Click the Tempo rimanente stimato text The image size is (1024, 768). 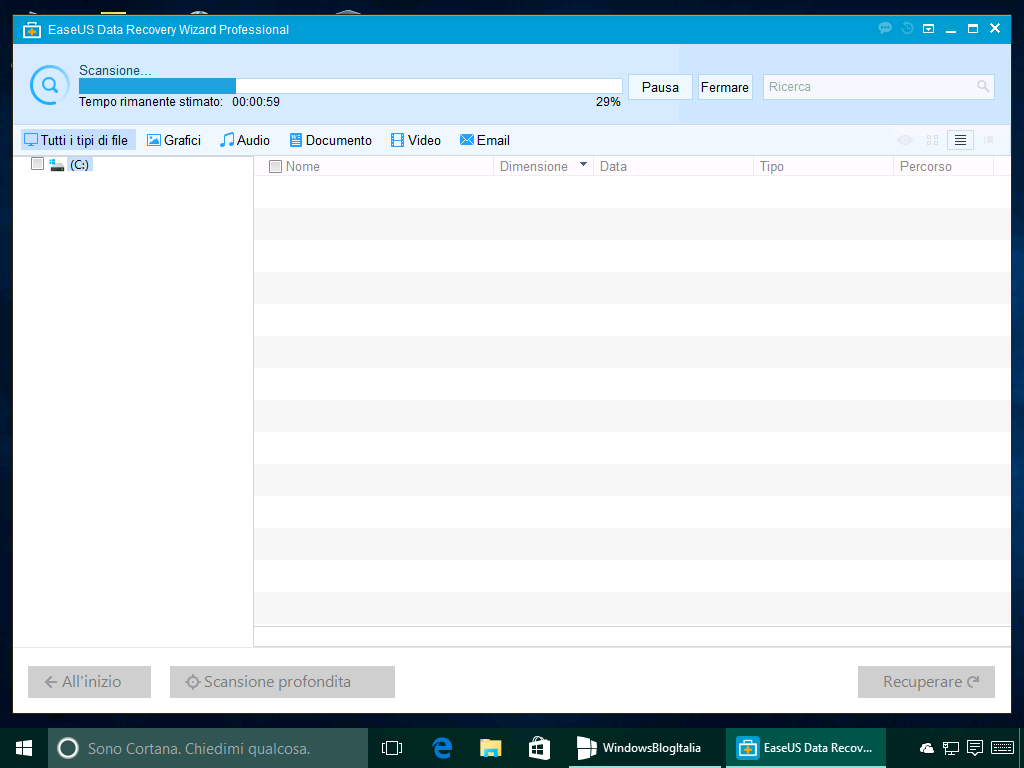151,102
